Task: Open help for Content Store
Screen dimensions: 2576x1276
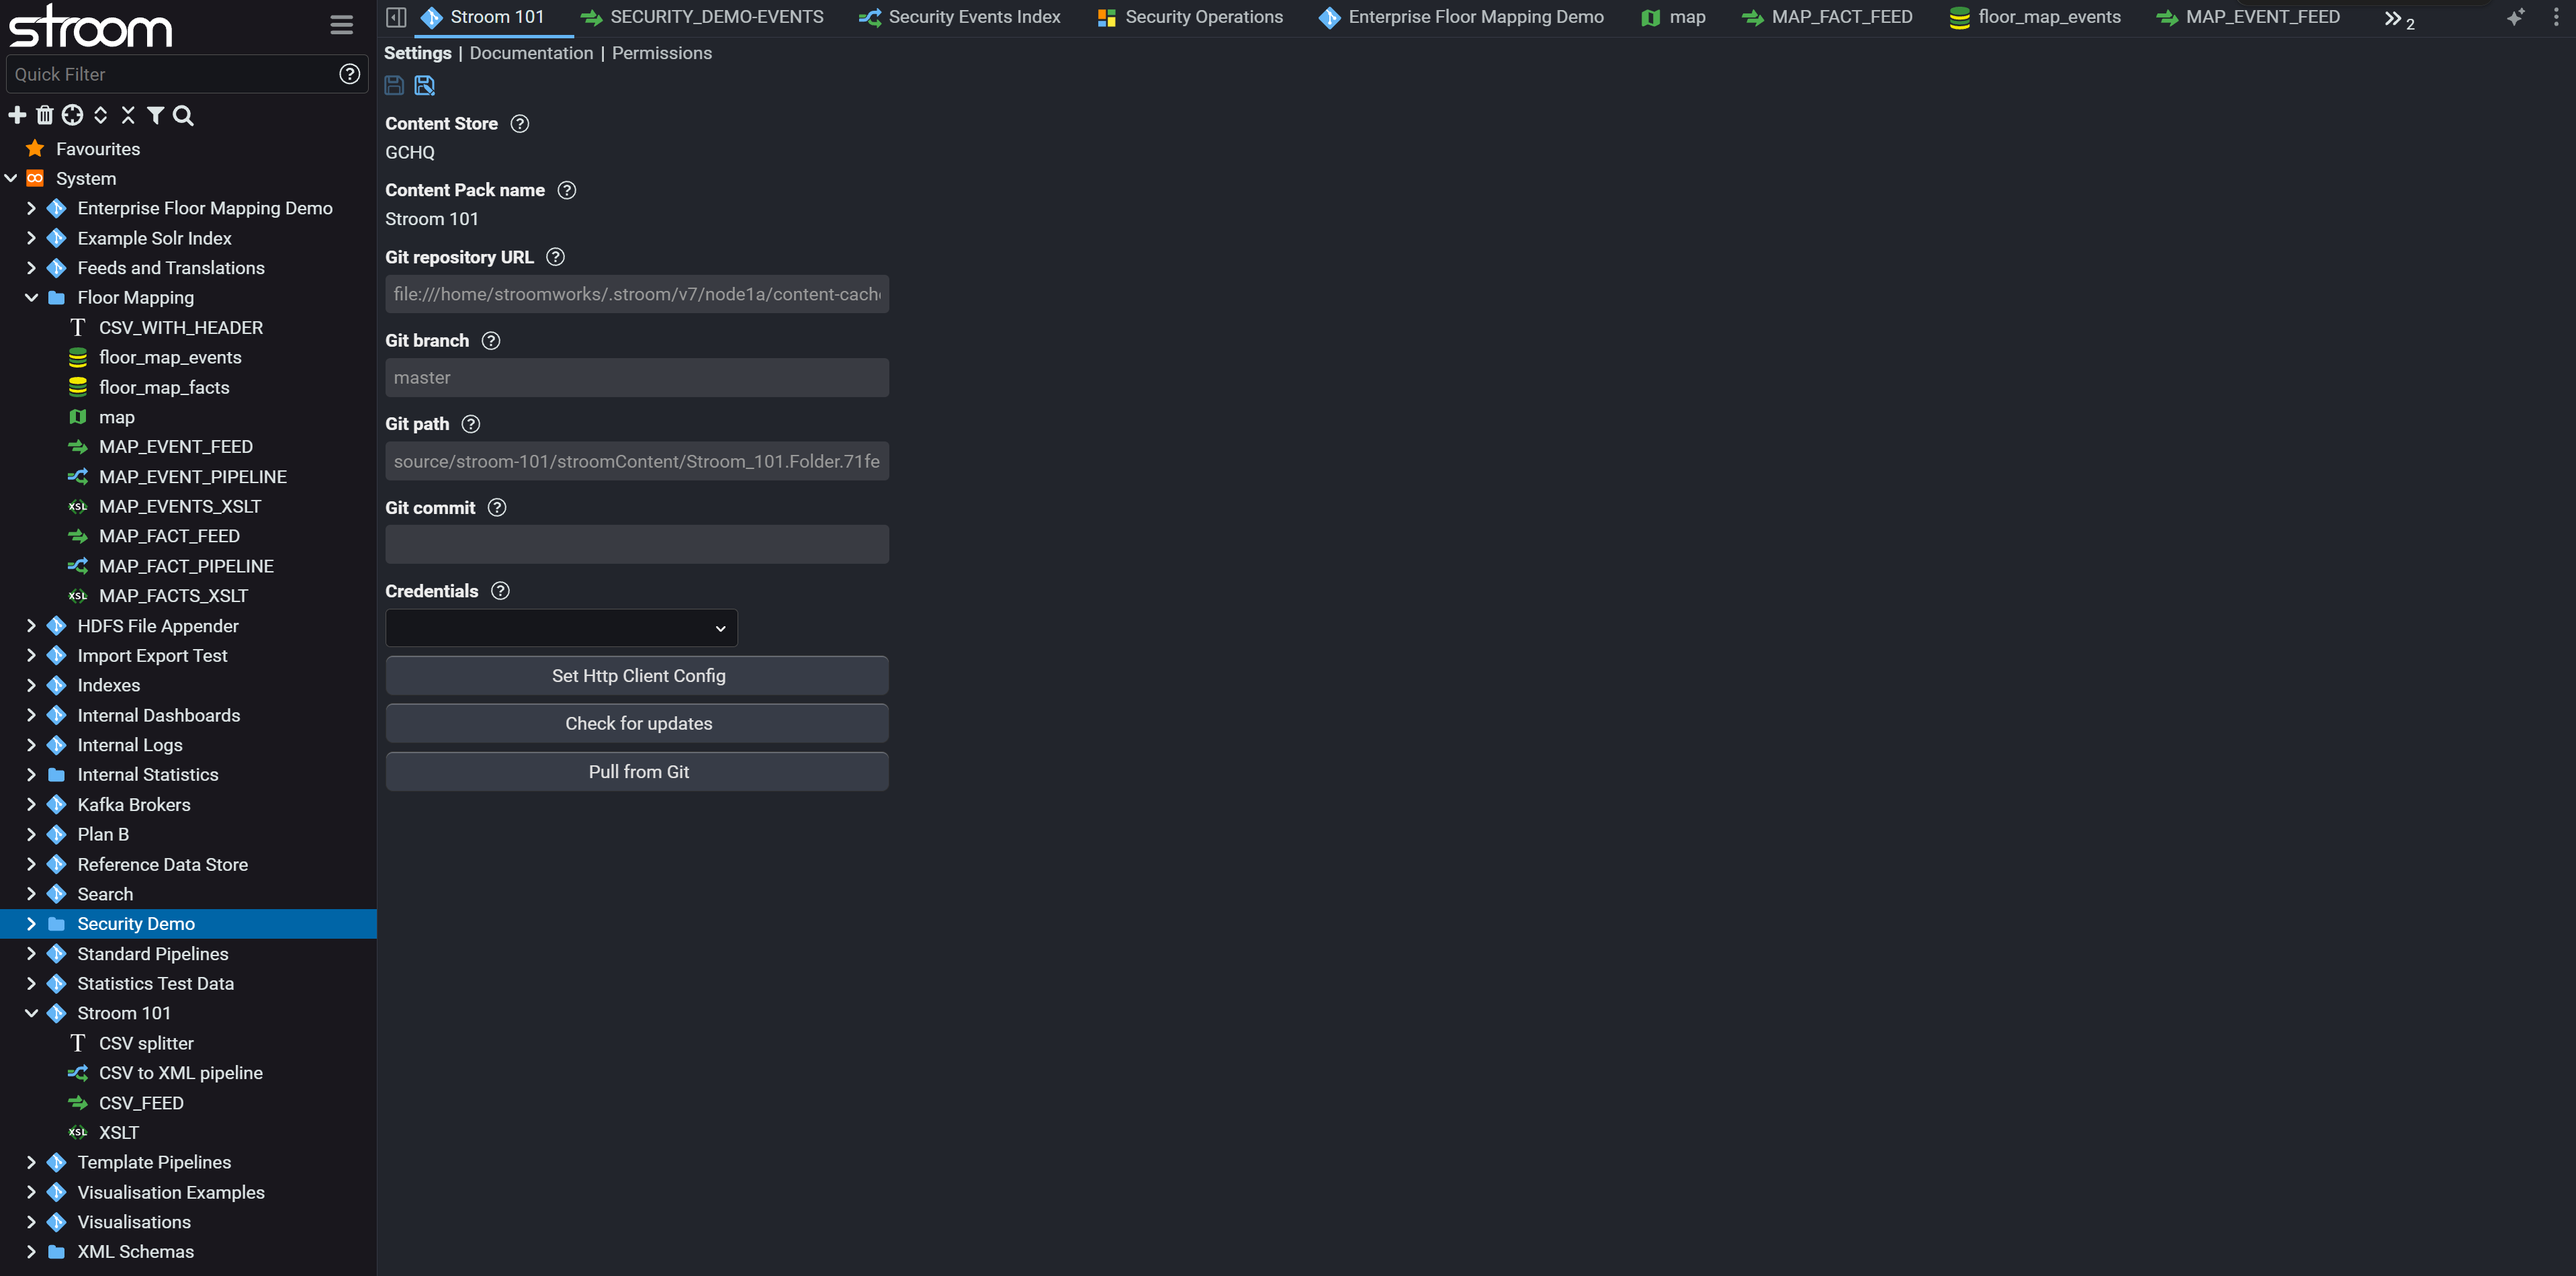Action: [520, 124]
